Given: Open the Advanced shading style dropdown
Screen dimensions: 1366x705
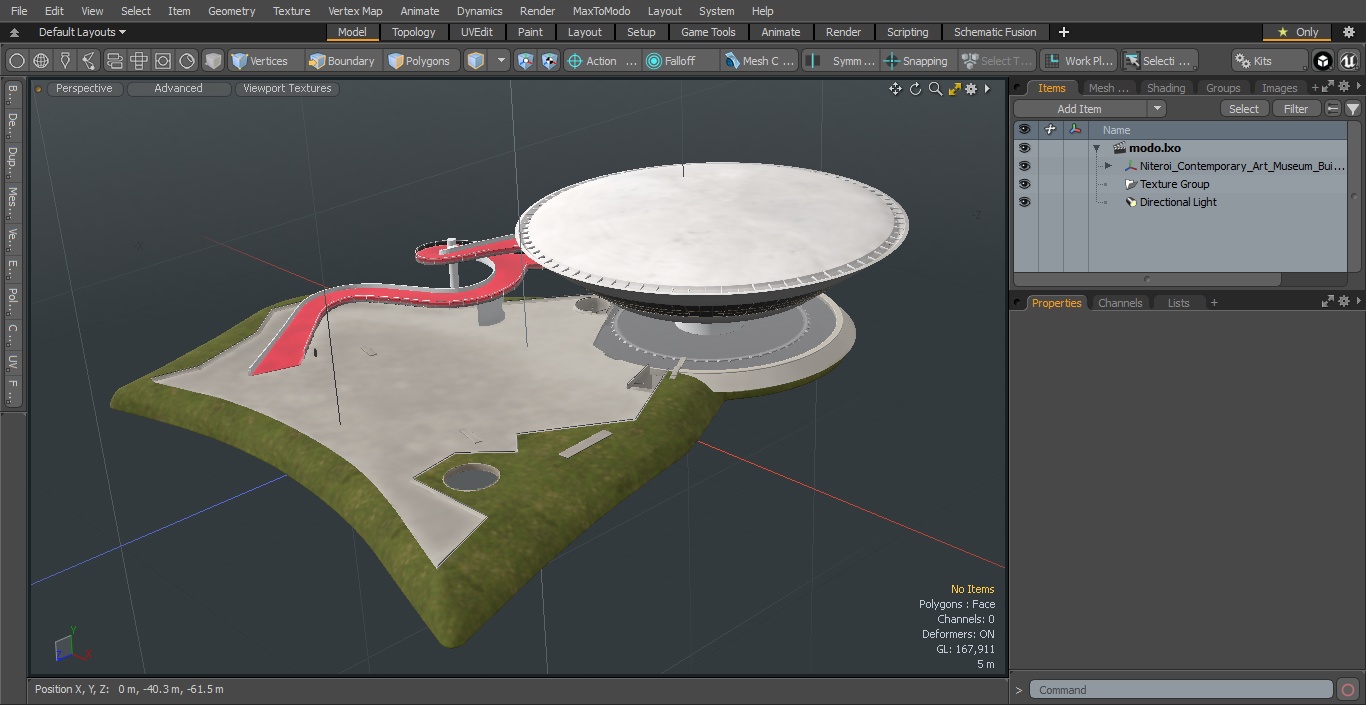Looking at the screenshot, I should click(x=178, y=89).
